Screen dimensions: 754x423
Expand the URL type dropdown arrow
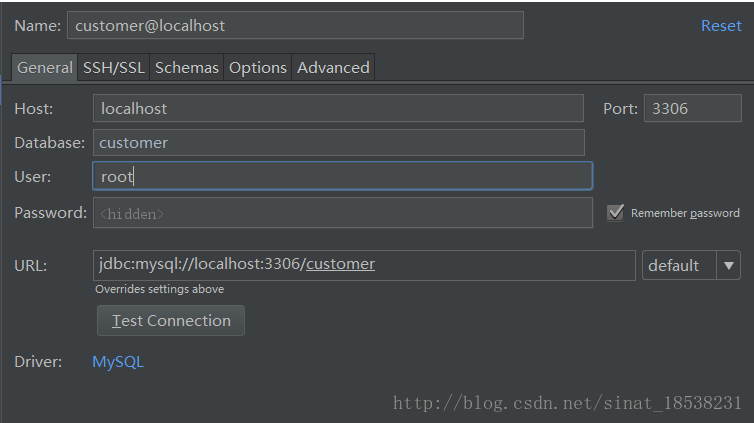729,265
